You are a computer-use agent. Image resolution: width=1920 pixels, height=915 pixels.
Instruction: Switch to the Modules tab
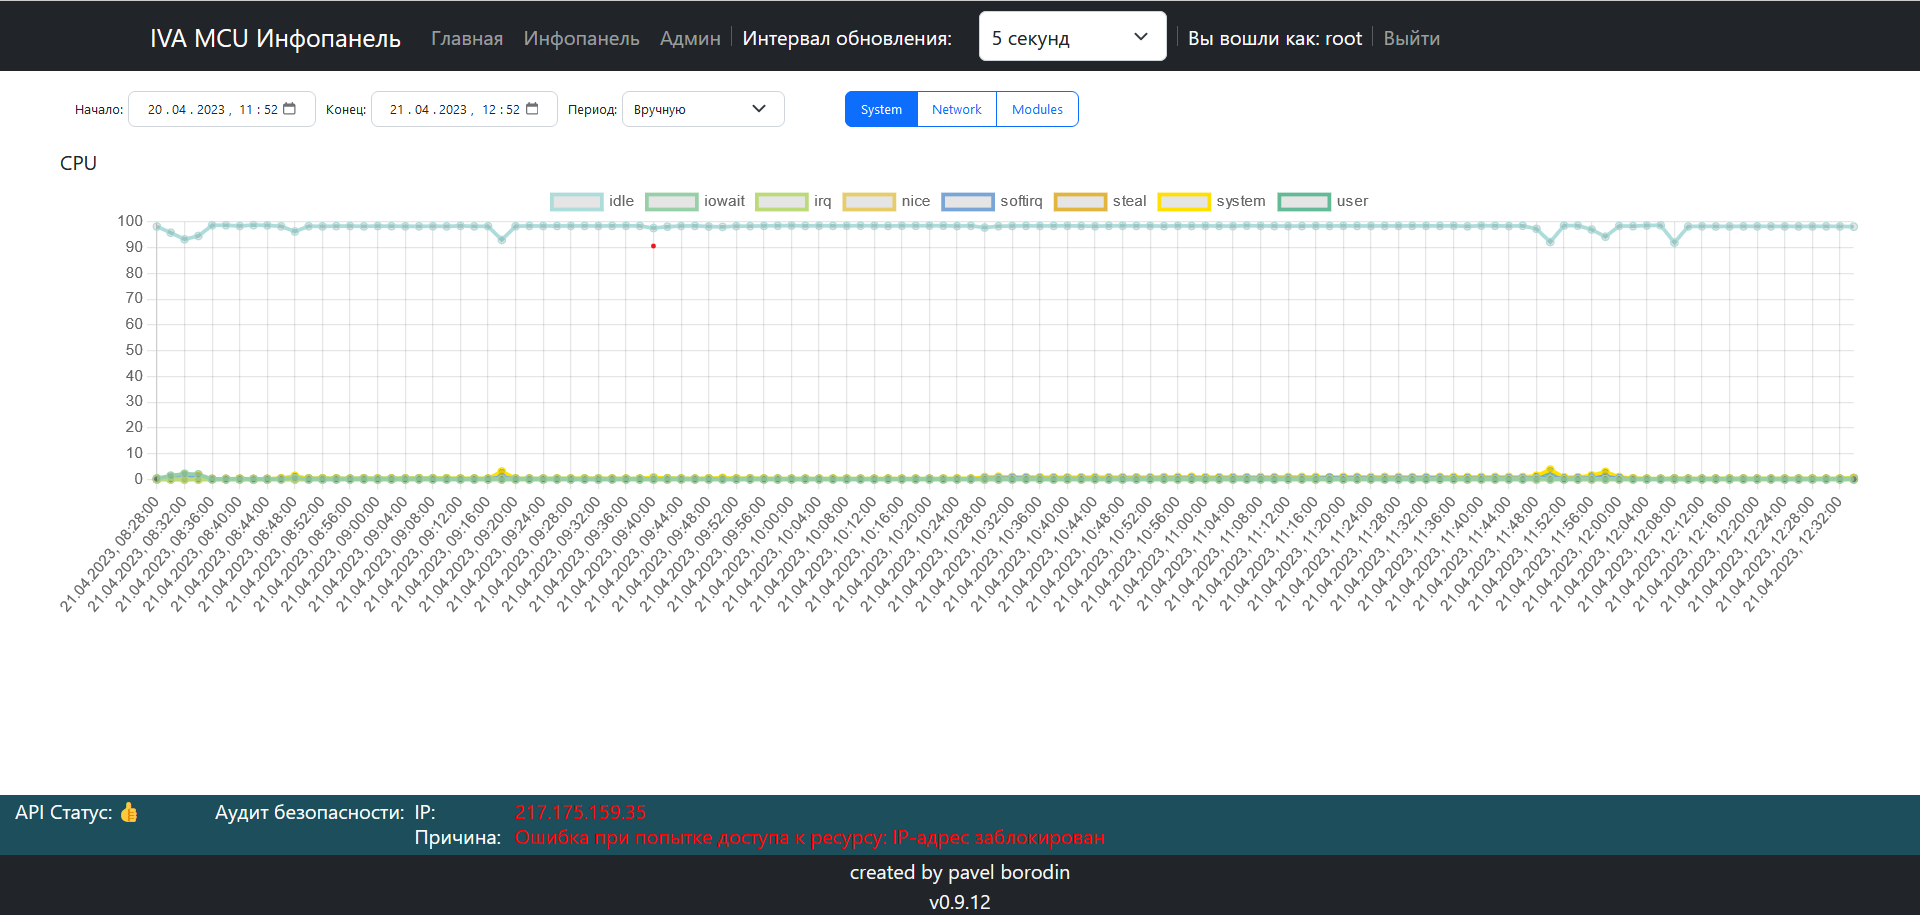[1037, 109]
